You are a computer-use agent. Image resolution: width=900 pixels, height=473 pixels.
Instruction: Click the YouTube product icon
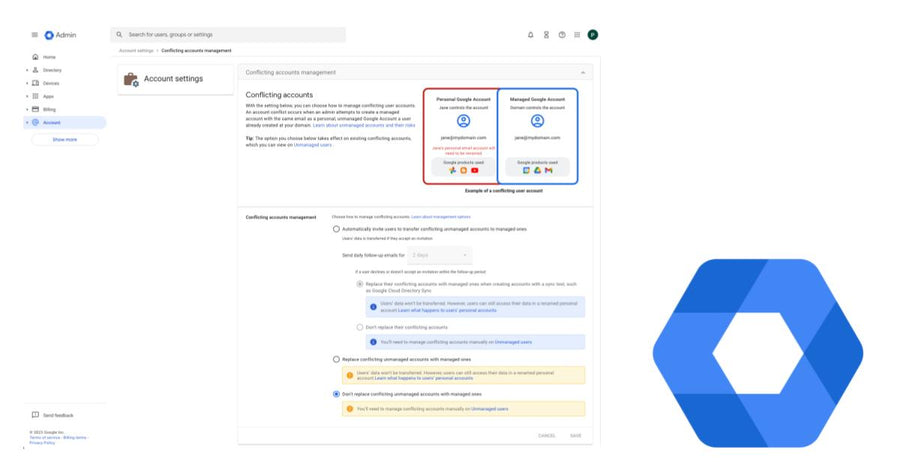click(475, 170)
